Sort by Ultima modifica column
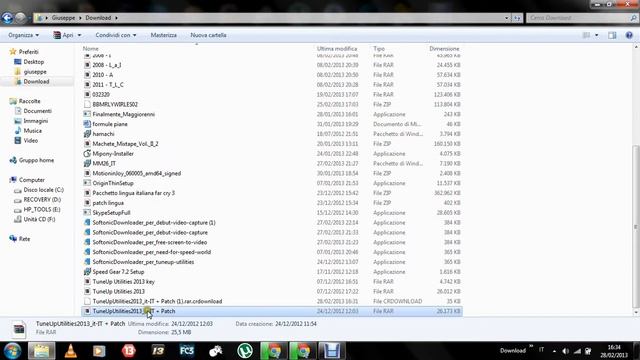The width and height of the screenshot is (640, 360). (x=337, y=49)
